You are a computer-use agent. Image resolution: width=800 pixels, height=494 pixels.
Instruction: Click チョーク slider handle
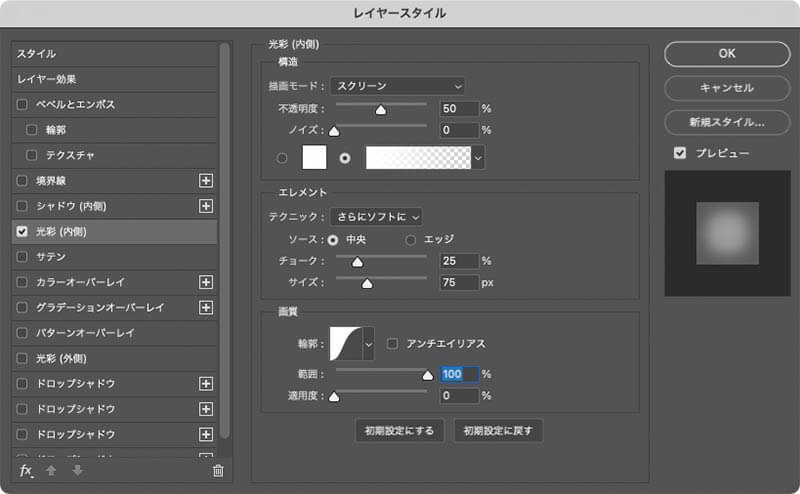pos(358,262)
